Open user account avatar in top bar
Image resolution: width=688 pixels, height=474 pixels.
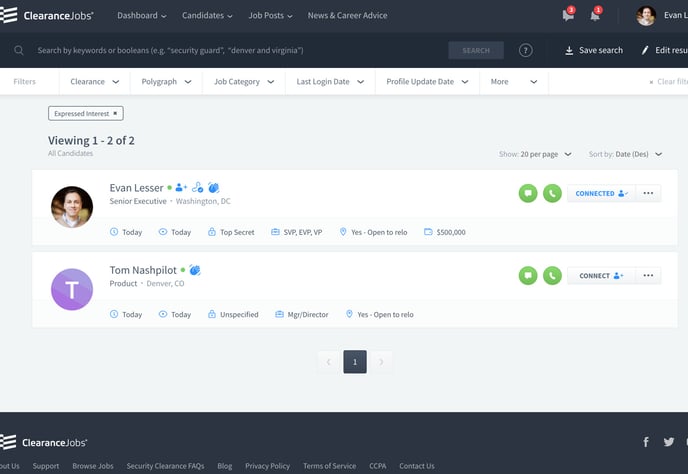coord(646,16)
